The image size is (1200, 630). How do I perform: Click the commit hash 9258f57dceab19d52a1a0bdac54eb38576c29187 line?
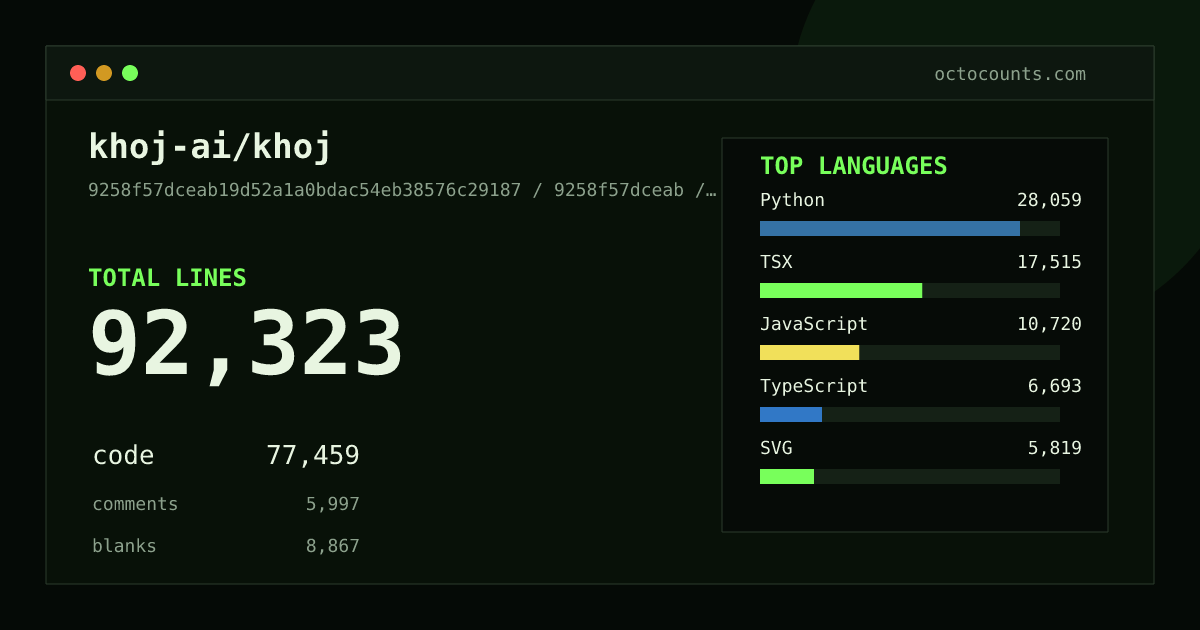pos(402,190)
